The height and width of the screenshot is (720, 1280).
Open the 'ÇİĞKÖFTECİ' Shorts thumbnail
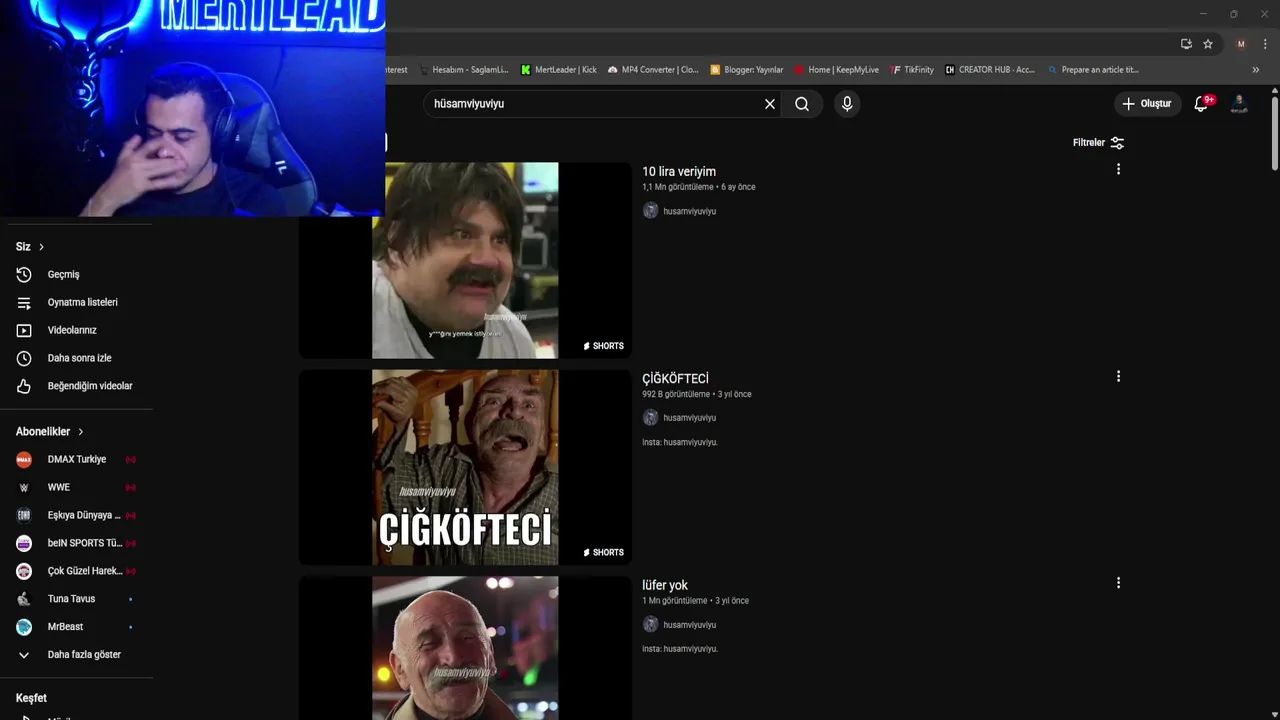(465, 467)
